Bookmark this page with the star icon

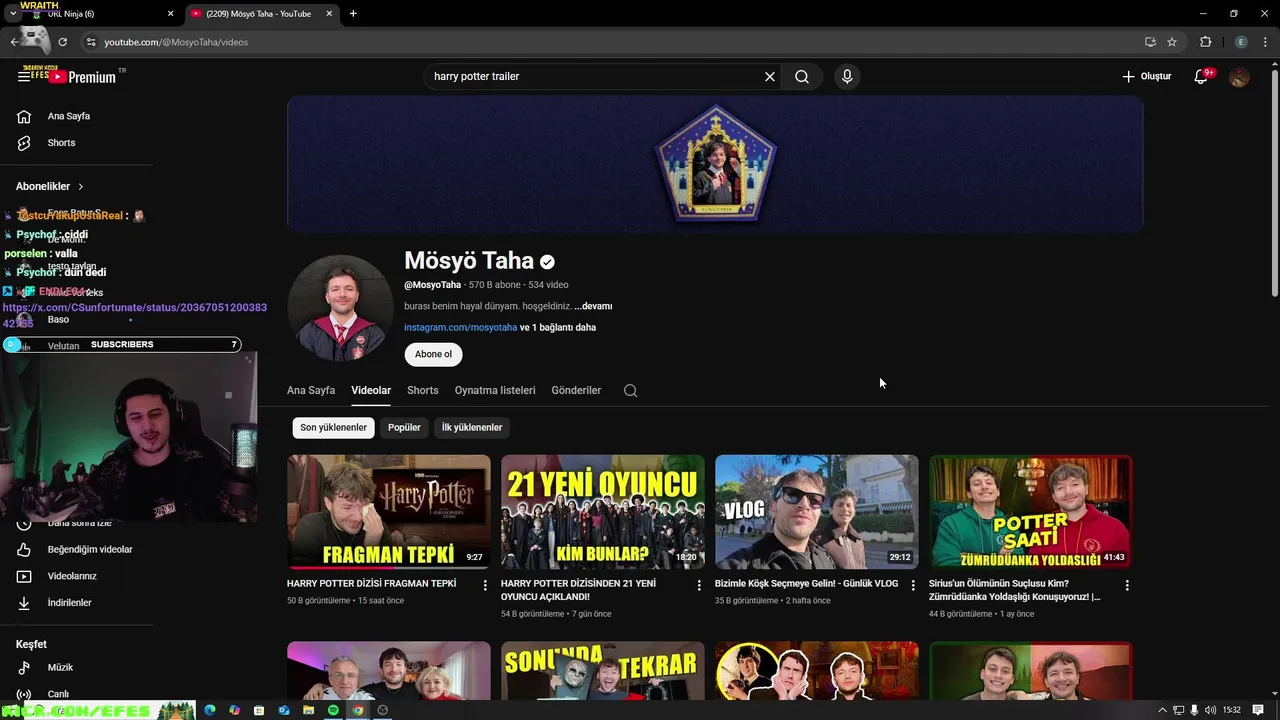click(x=1172, y=42)
